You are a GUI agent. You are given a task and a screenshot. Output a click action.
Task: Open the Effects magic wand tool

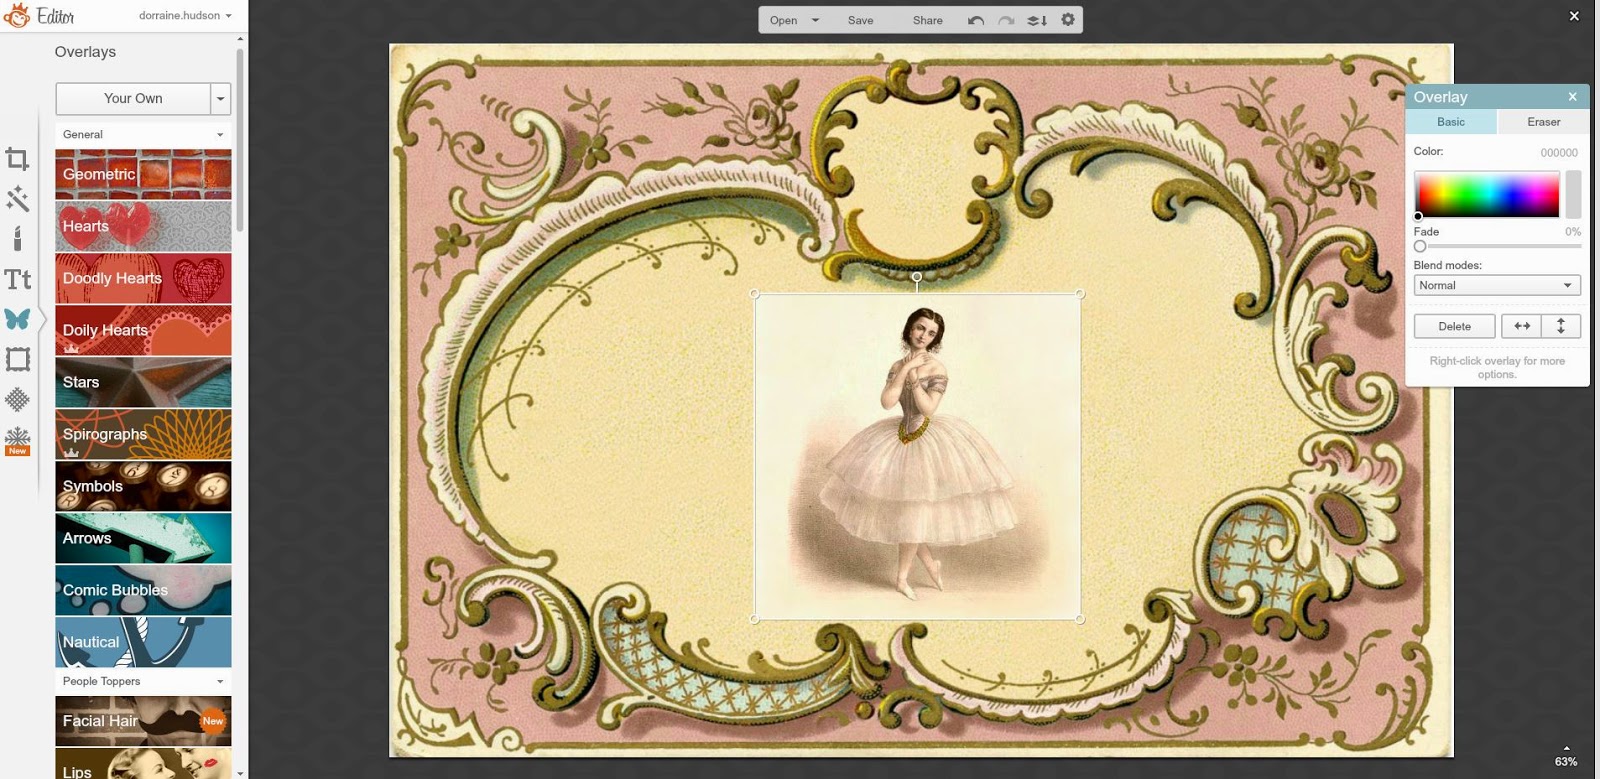(17, 198)
